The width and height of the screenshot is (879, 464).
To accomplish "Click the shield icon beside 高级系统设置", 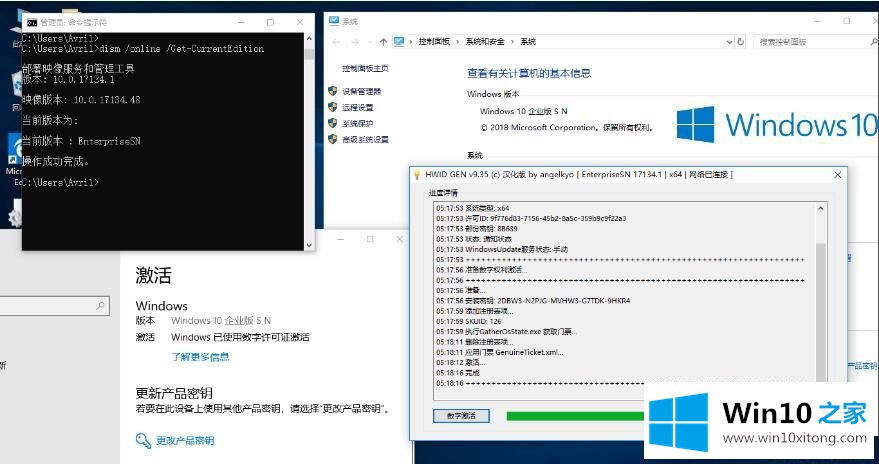I will 332,139.
